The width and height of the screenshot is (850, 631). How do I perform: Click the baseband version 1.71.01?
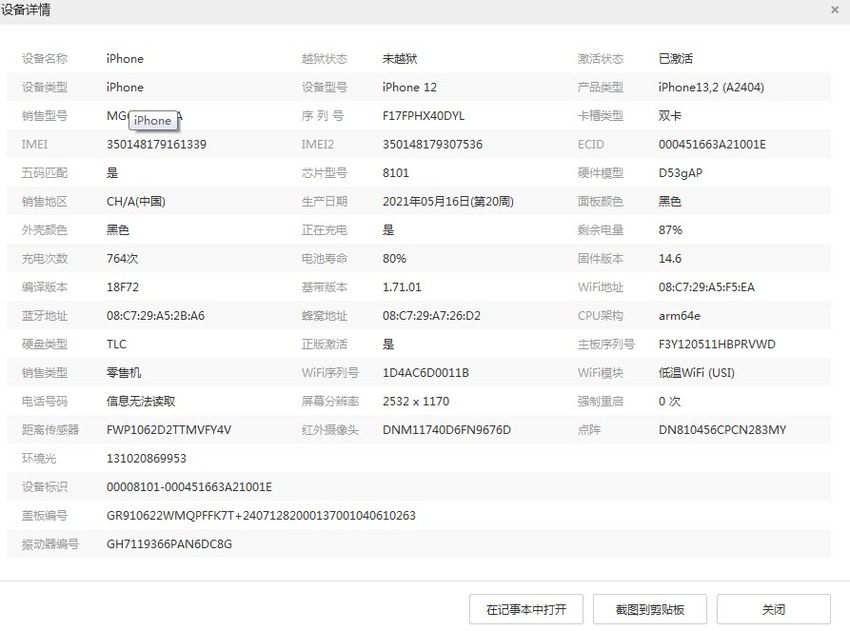[402, 287]
